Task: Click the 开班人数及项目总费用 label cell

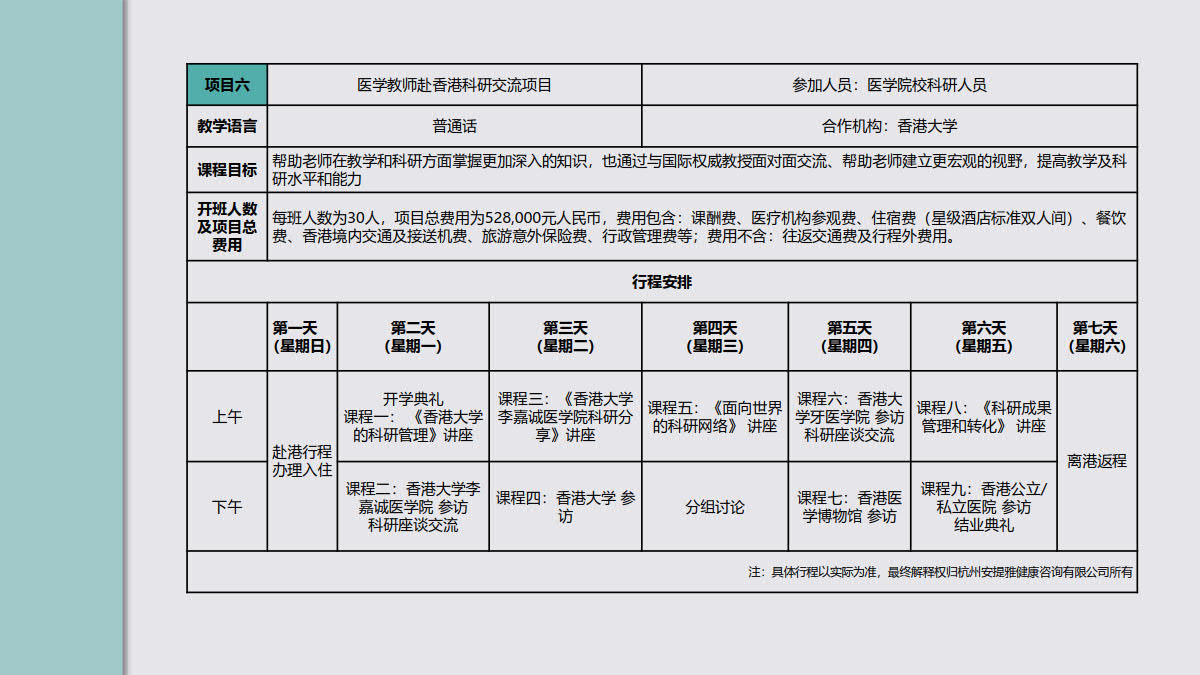Action: pos(227,227)
